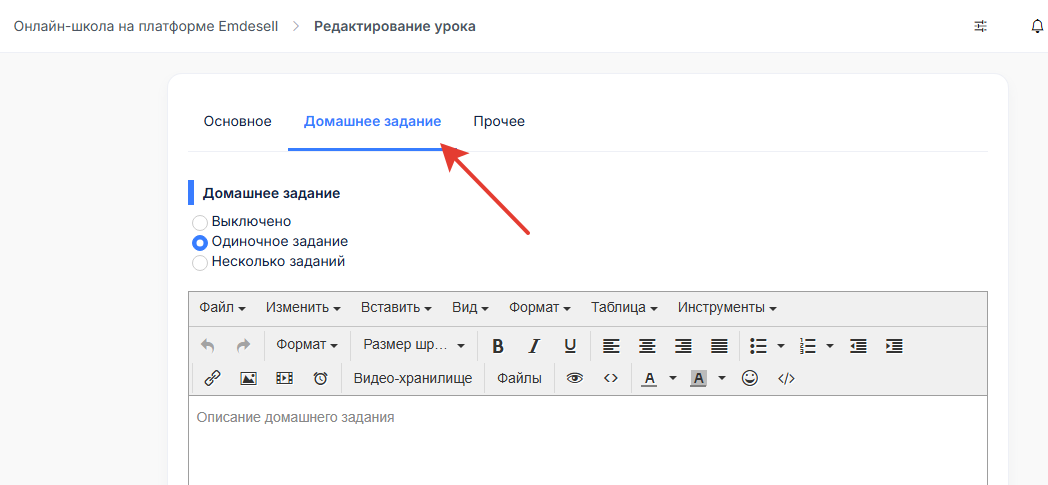The width and height of the screenshot is (1048, 485).
Task: Select the Выключено radio option
Action: click(x=200, y=223)
